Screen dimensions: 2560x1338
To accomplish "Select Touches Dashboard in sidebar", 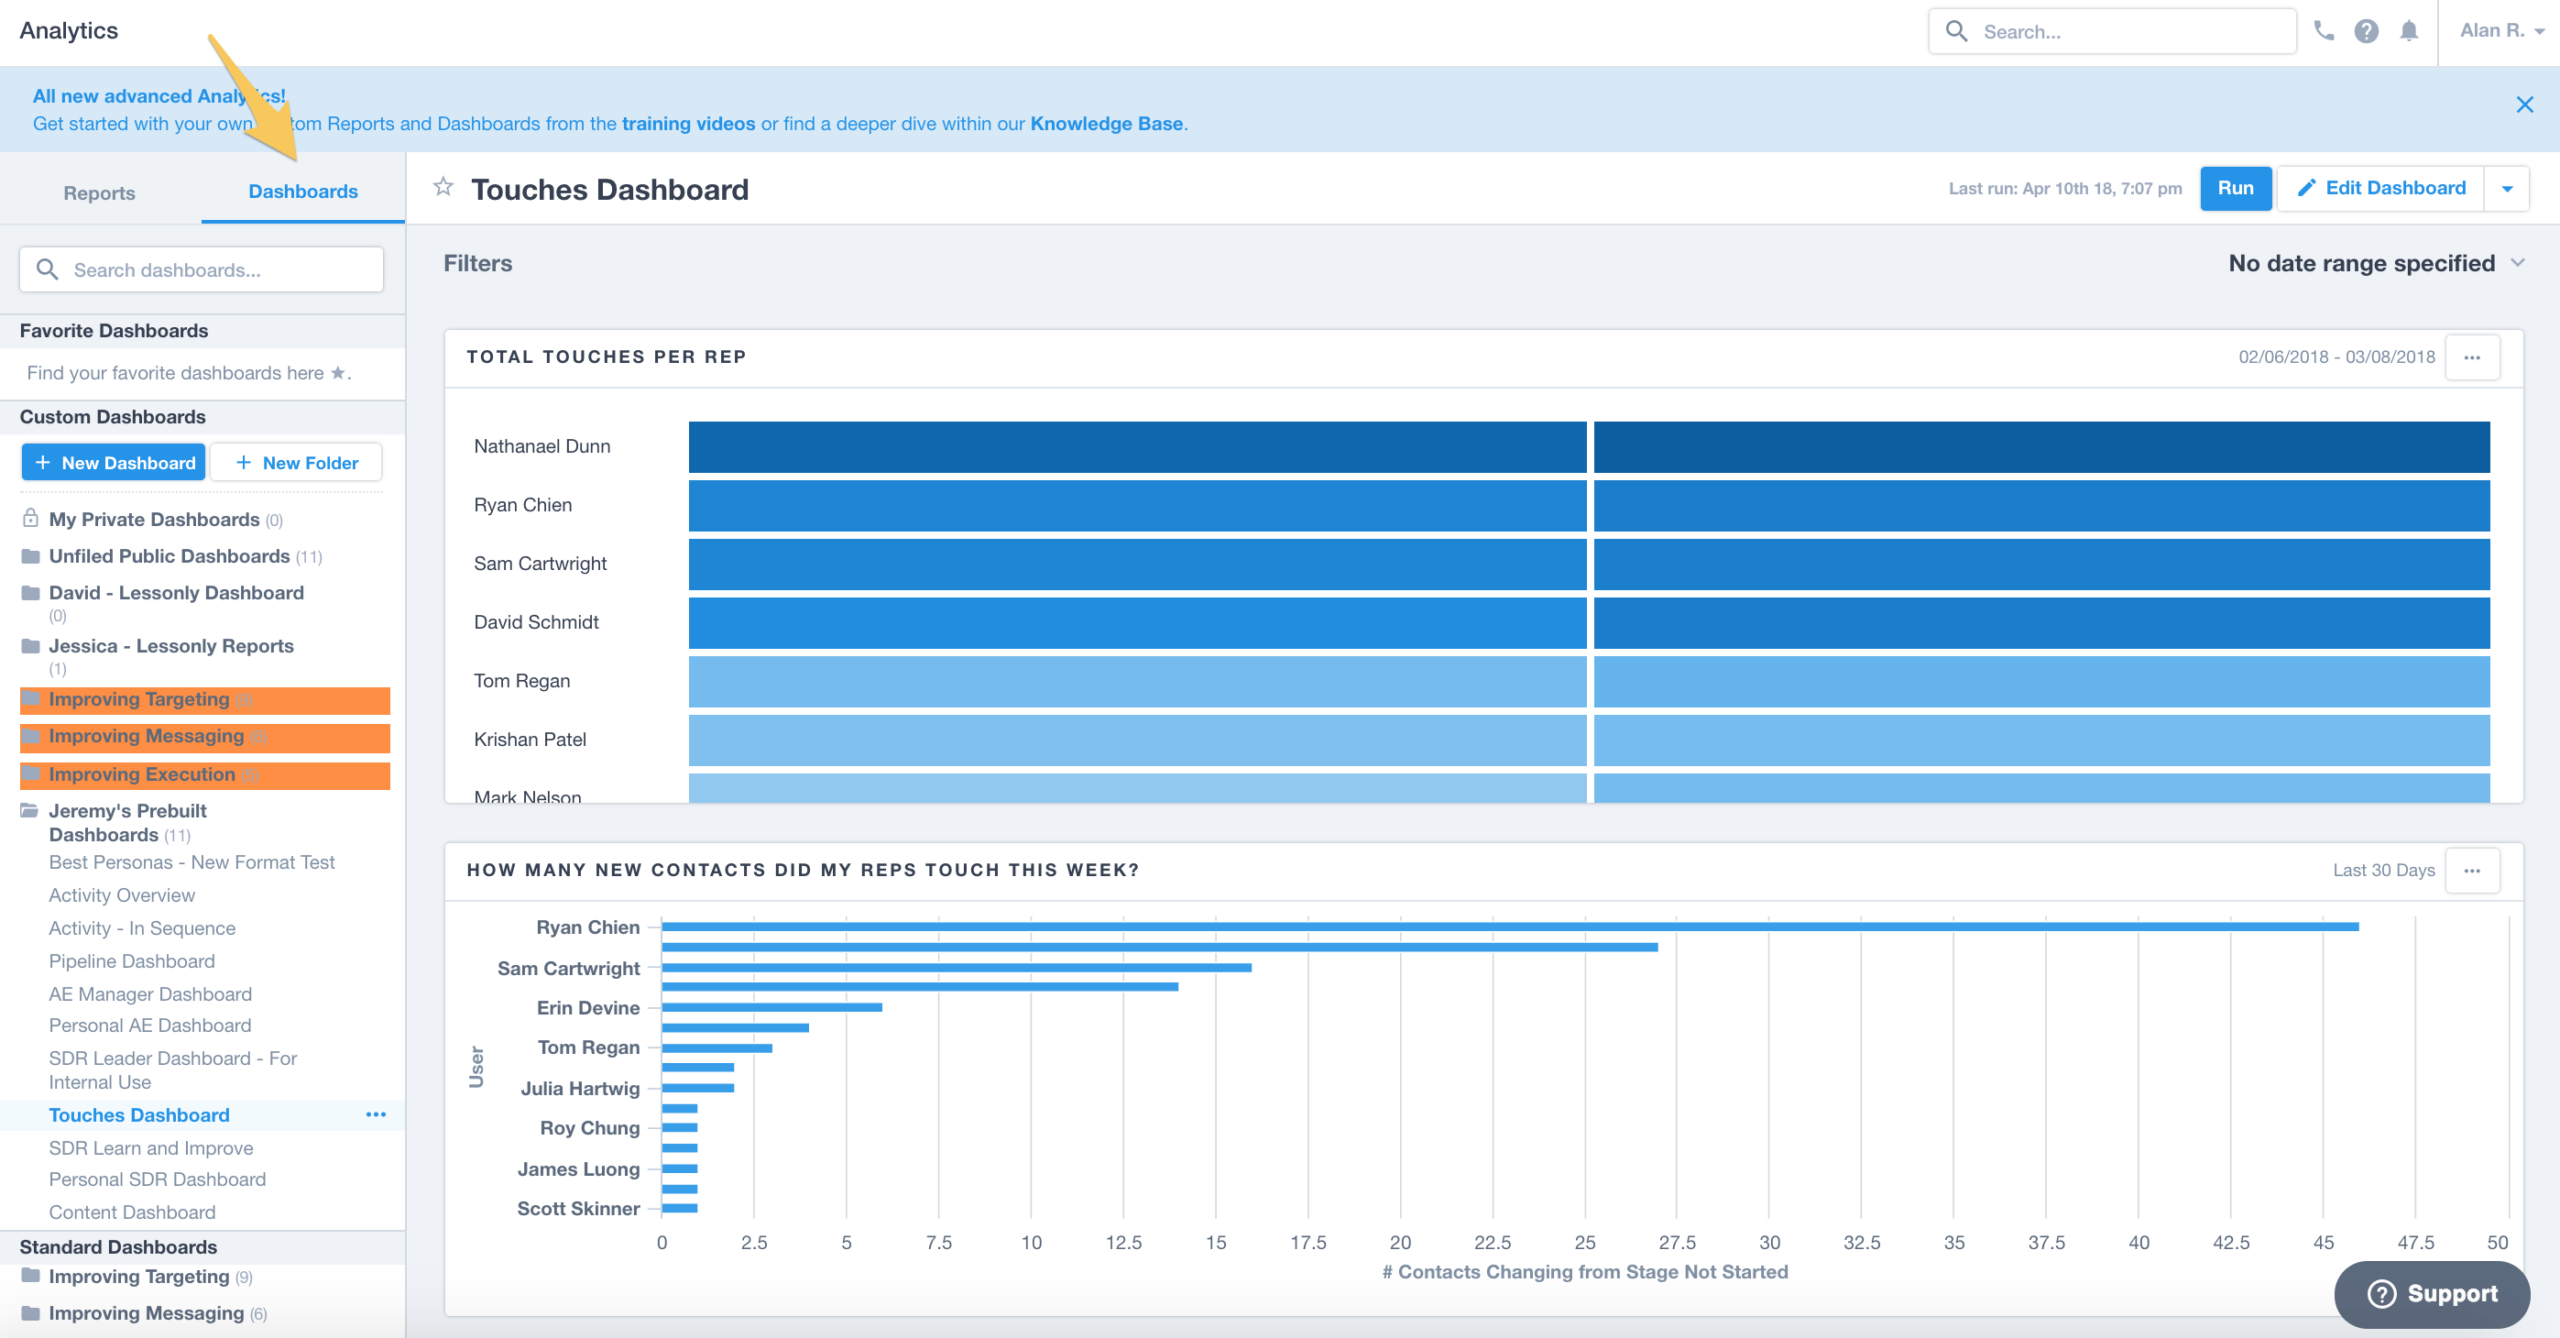I will (x=139, y=1115).
